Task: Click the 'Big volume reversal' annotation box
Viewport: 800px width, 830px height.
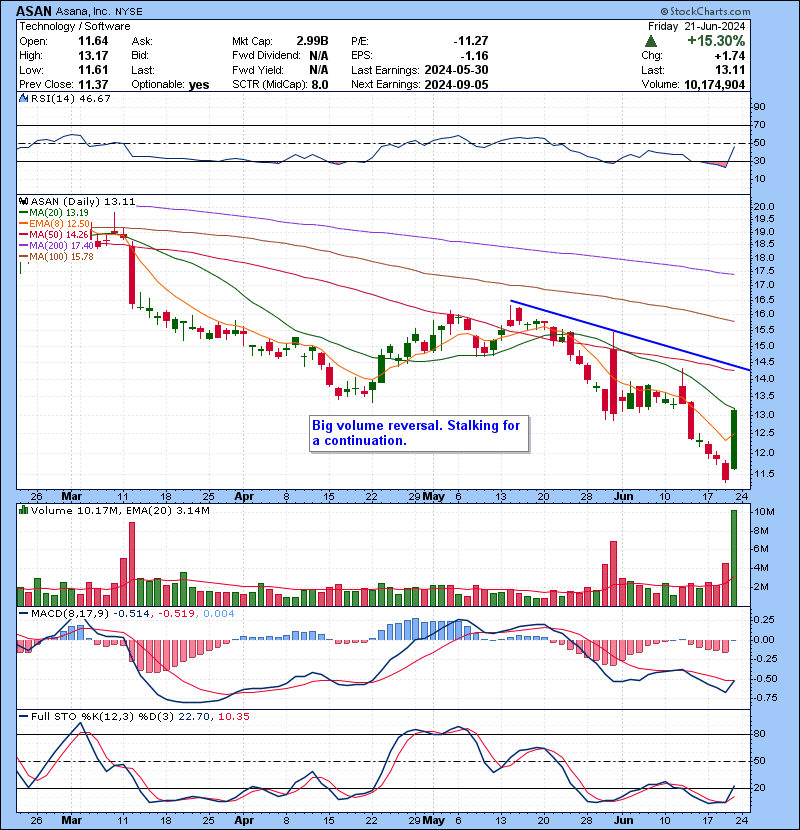Action: 419,434
